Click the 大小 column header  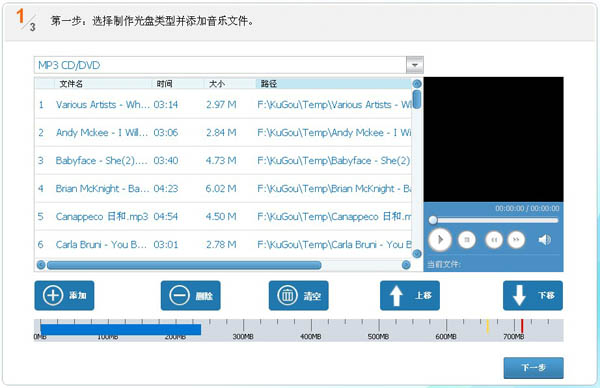tap(217, 84)
